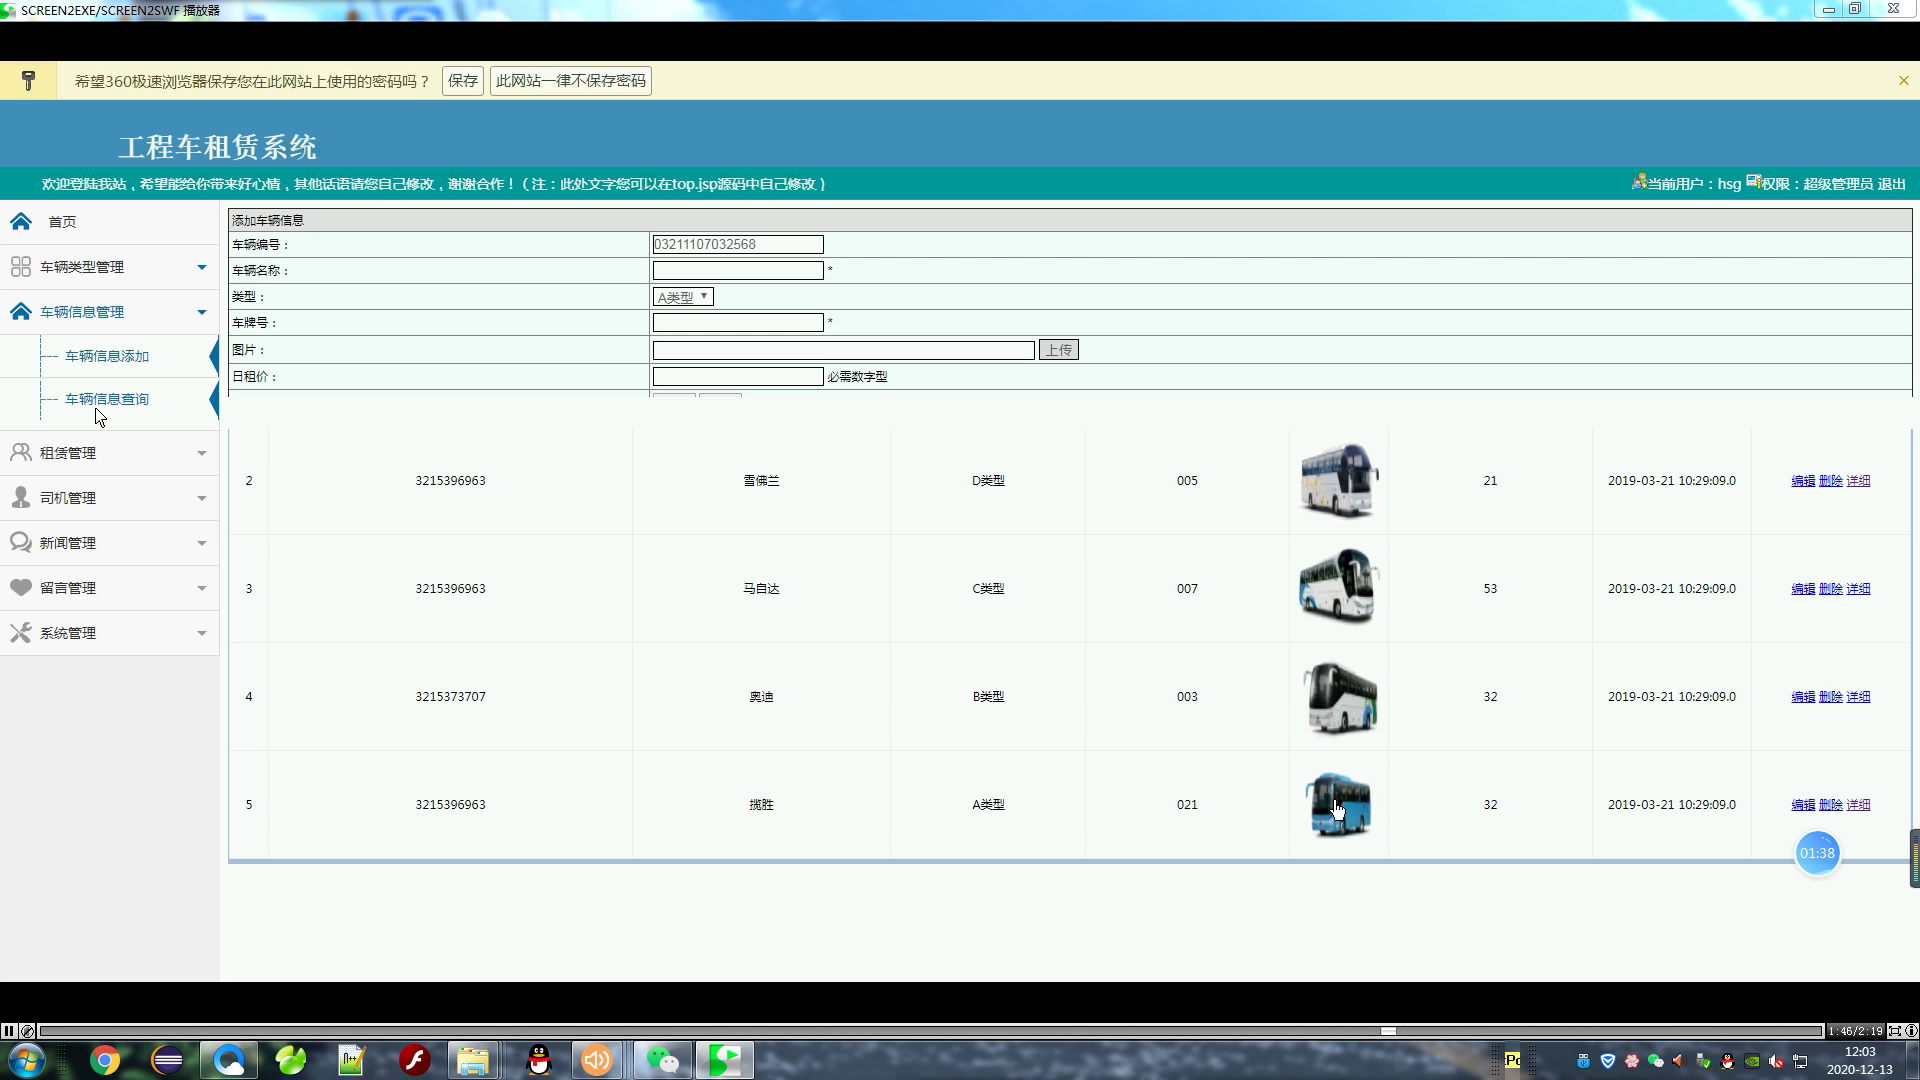Click the key icon in password bar
This screenshot has width=1920, height=1080.
click(28, 81)
